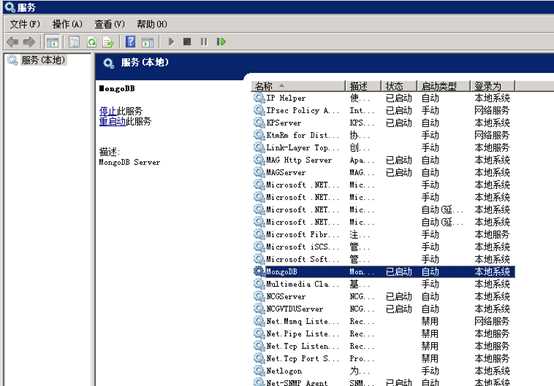
Task: Sort by the 描述 column header
Action: click(x=363, y=86)
